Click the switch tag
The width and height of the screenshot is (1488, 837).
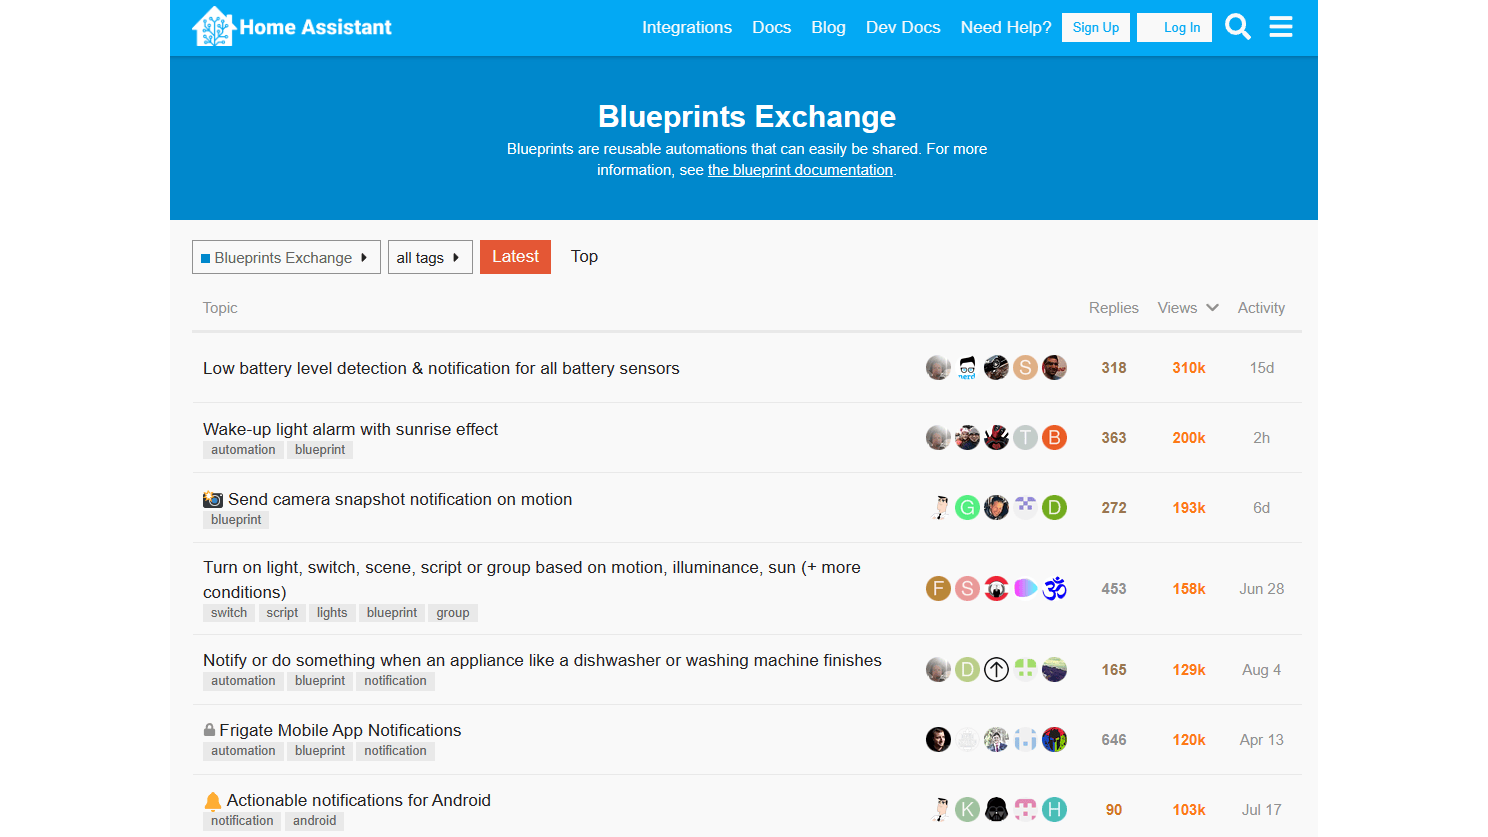pos(229,613)
